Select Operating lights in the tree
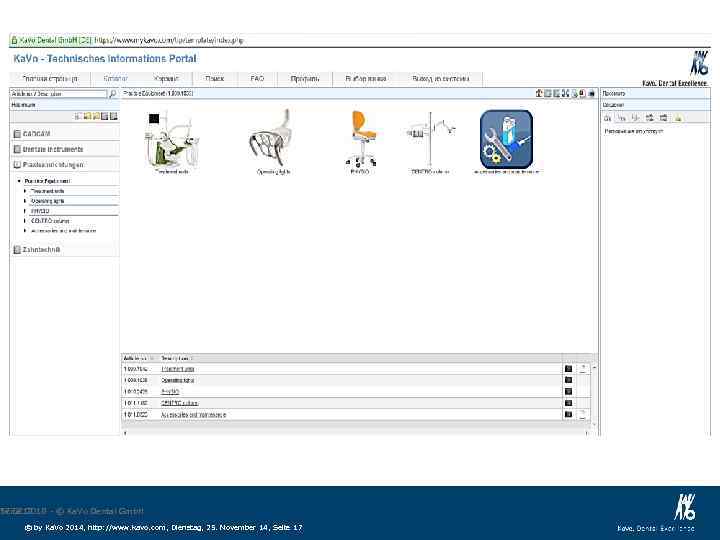This screenshot has height=540, width=720. tap(47, 201)
